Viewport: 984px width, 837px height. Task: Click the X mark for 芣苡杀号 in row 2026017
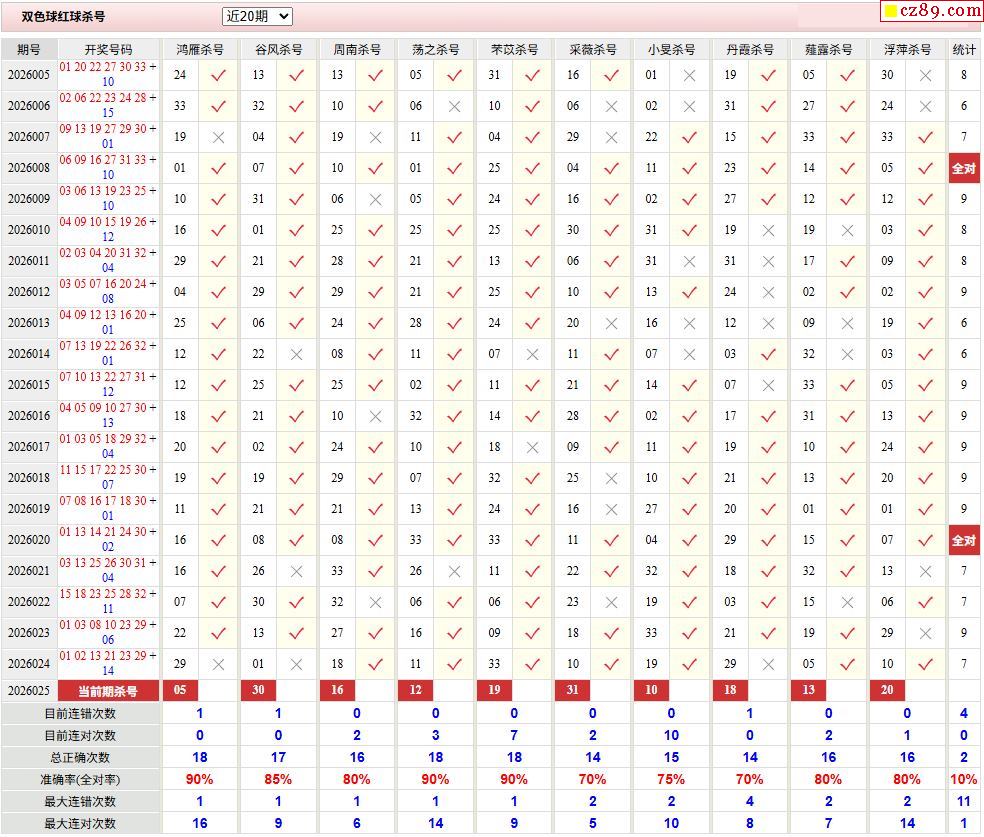532,447
